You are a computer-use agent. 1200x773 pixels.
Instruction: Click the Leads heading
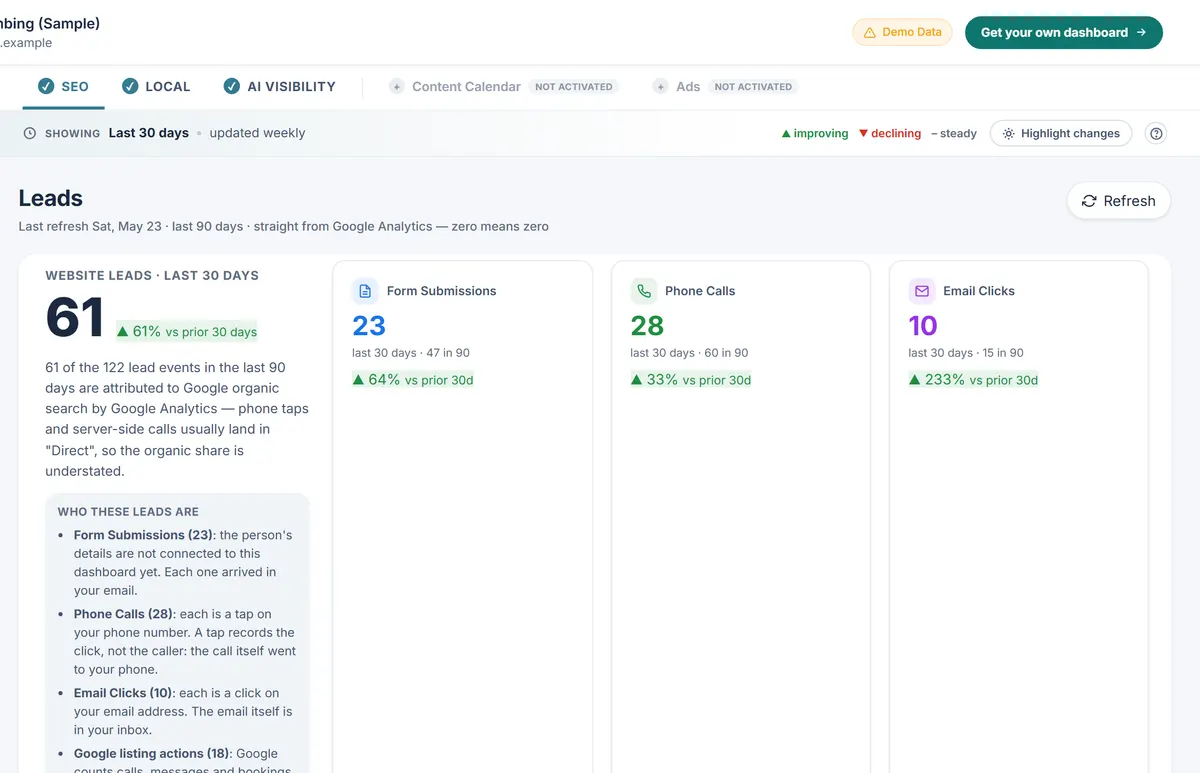click(51, 198)
